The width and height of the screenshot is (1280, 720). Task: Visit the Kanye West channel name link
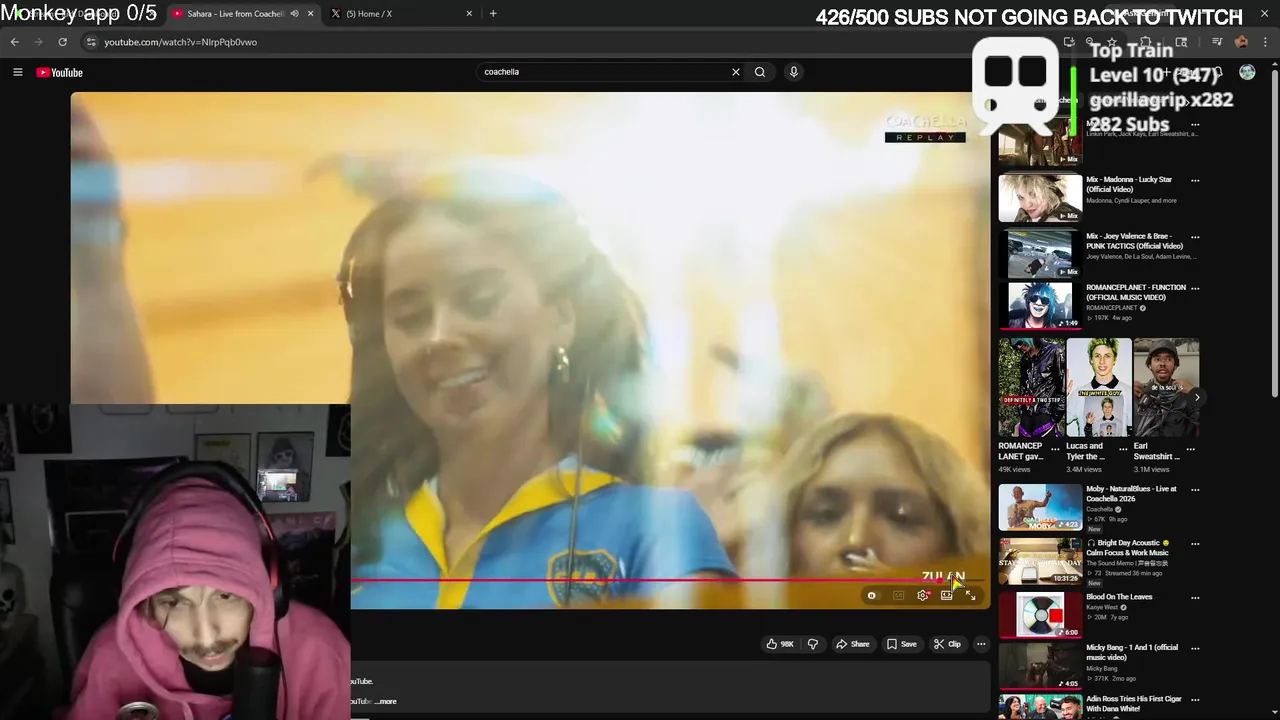[x=1103, y=607]
